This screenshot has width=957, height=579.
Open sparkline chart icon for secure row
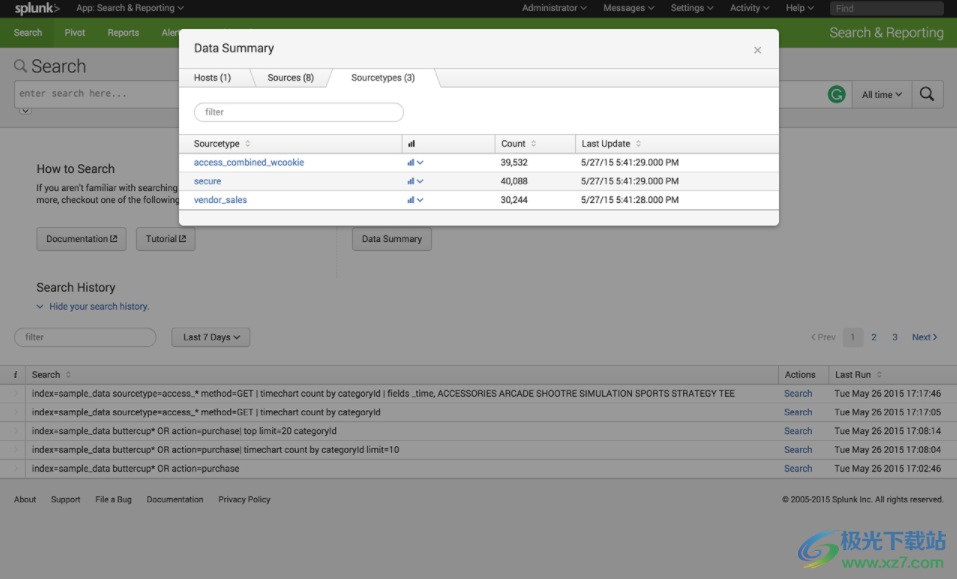tap(415, 181)
